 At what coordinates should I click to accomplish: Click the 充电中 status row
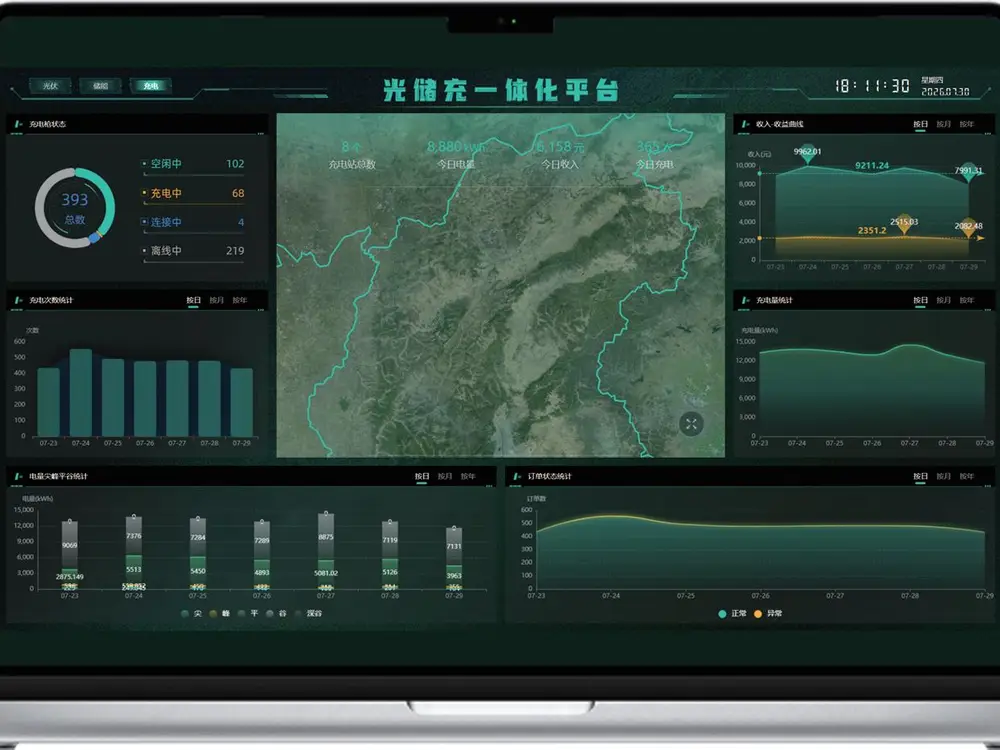click(x=193, y=194)
